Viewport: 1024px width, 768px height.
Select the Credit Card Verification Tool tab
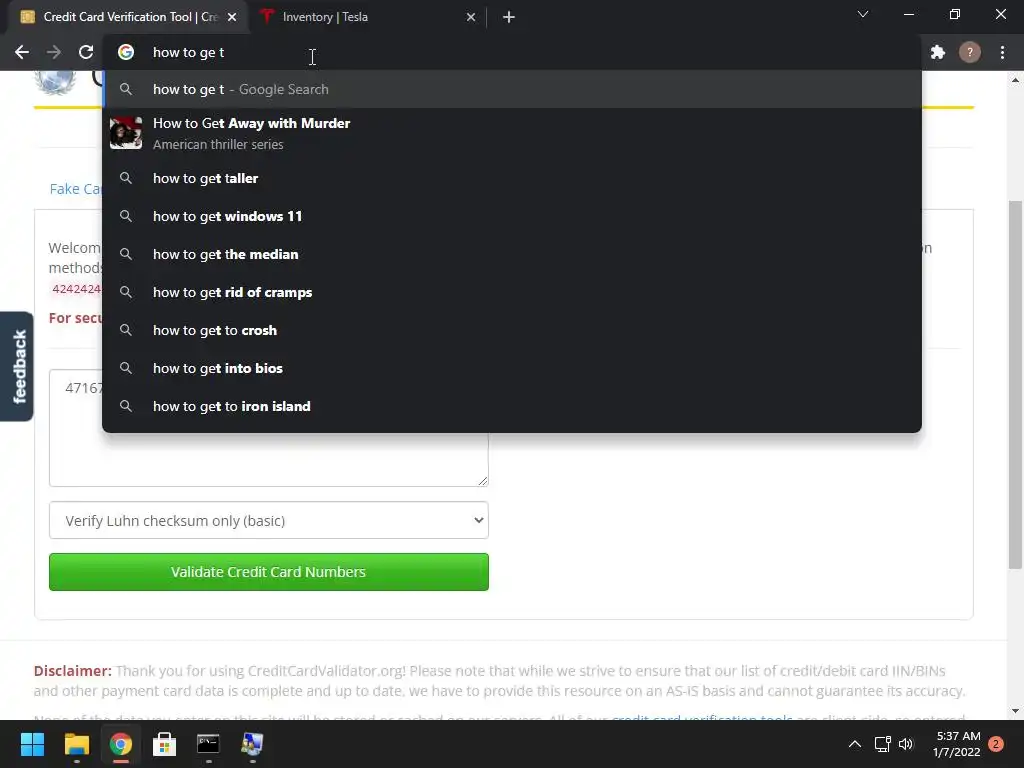click(127, 18)
